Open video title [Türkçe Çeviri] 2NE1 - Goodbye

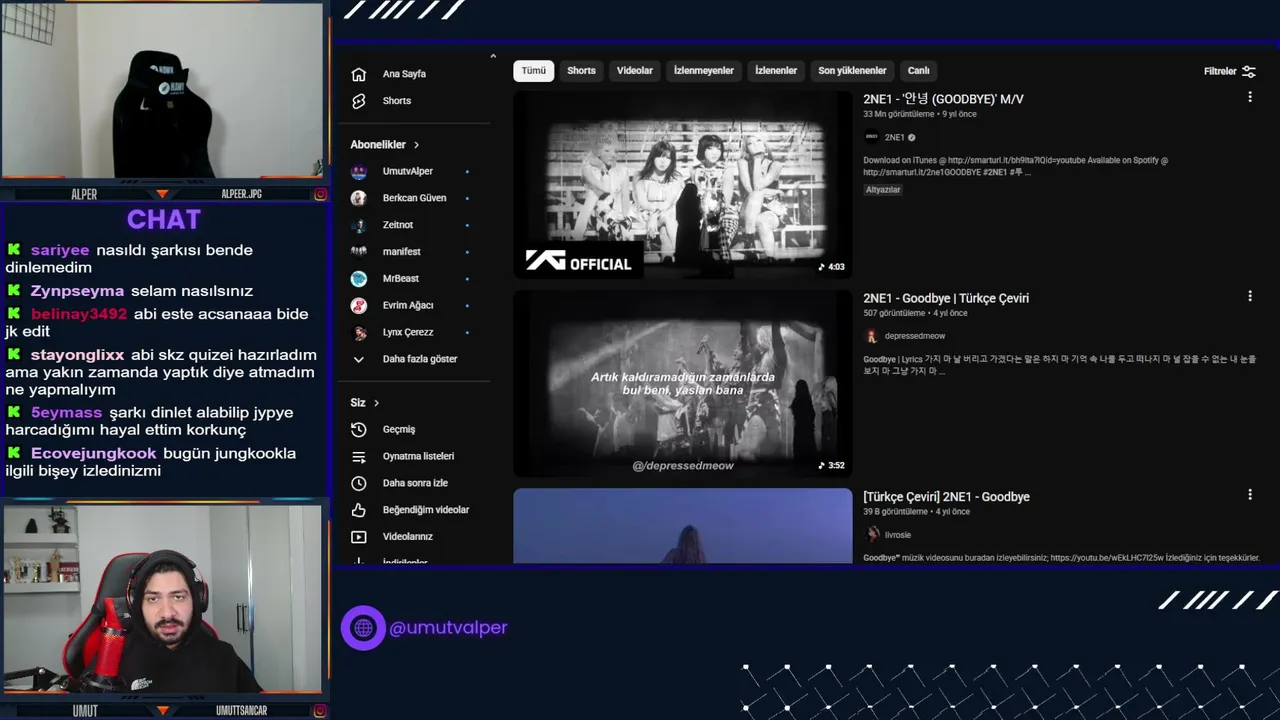click(946, 497)
